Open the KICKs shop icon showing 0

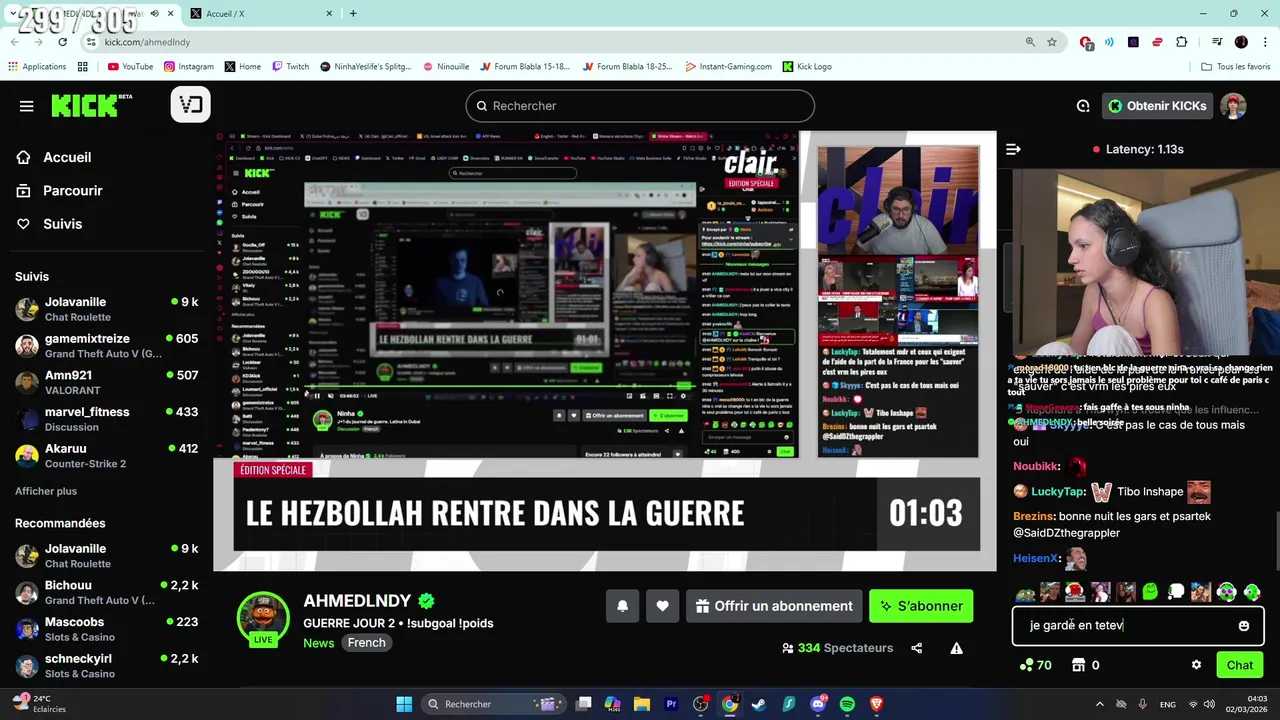[x=1085, y=665]
